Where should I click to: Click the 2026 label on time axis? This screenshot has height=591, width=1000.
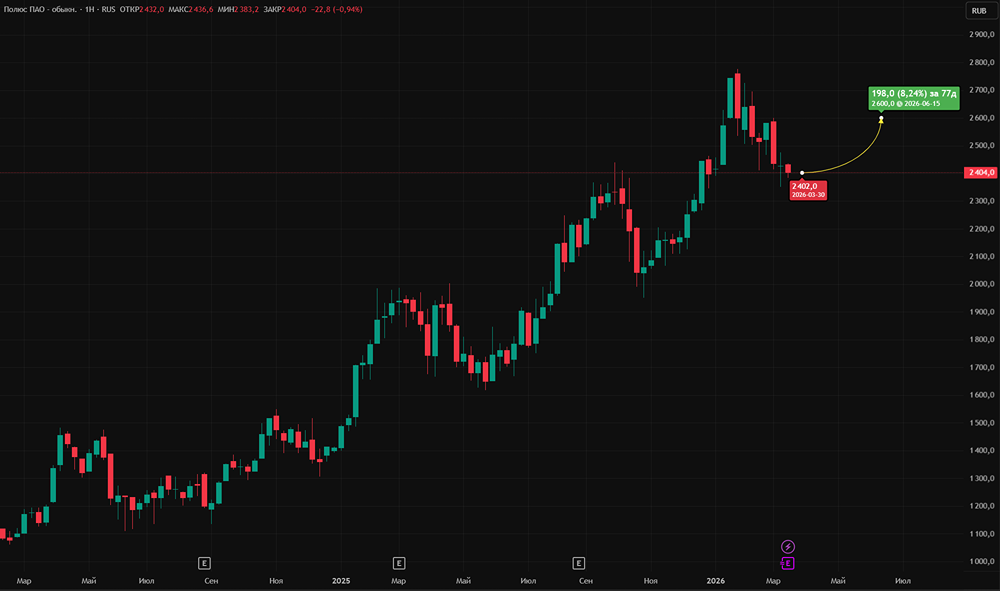[x=716, y=581]
